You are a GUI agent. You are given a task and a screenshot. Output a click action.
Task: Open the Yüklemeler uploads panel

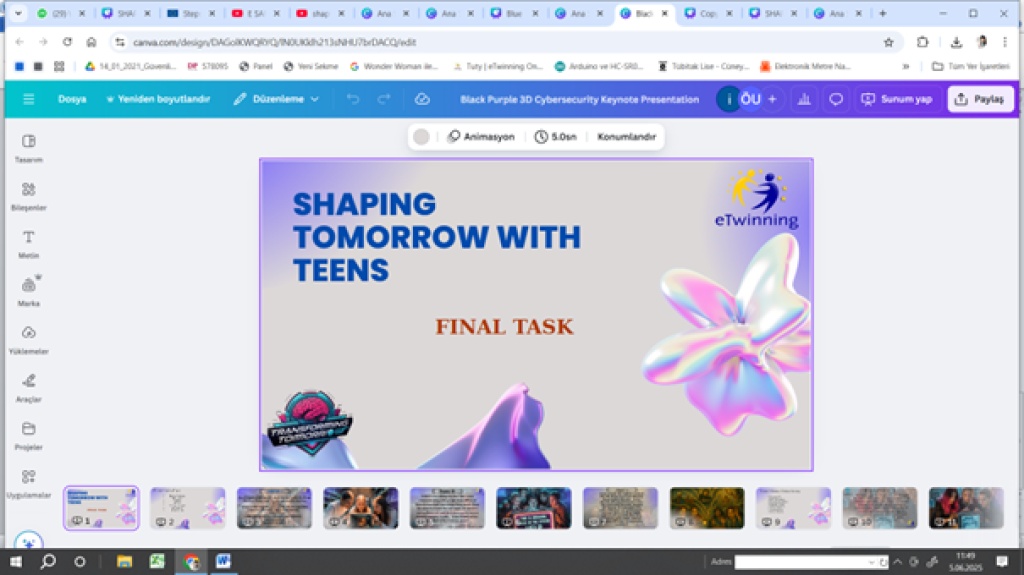tap(28, 338)
